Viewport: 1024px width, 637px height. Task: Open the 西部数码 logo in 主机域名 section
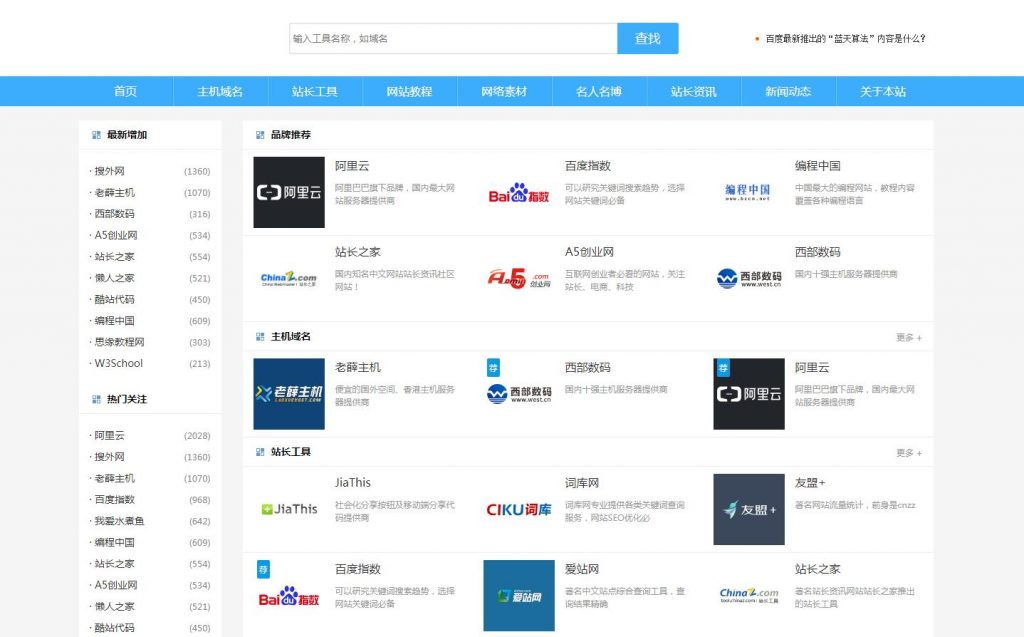519,394
